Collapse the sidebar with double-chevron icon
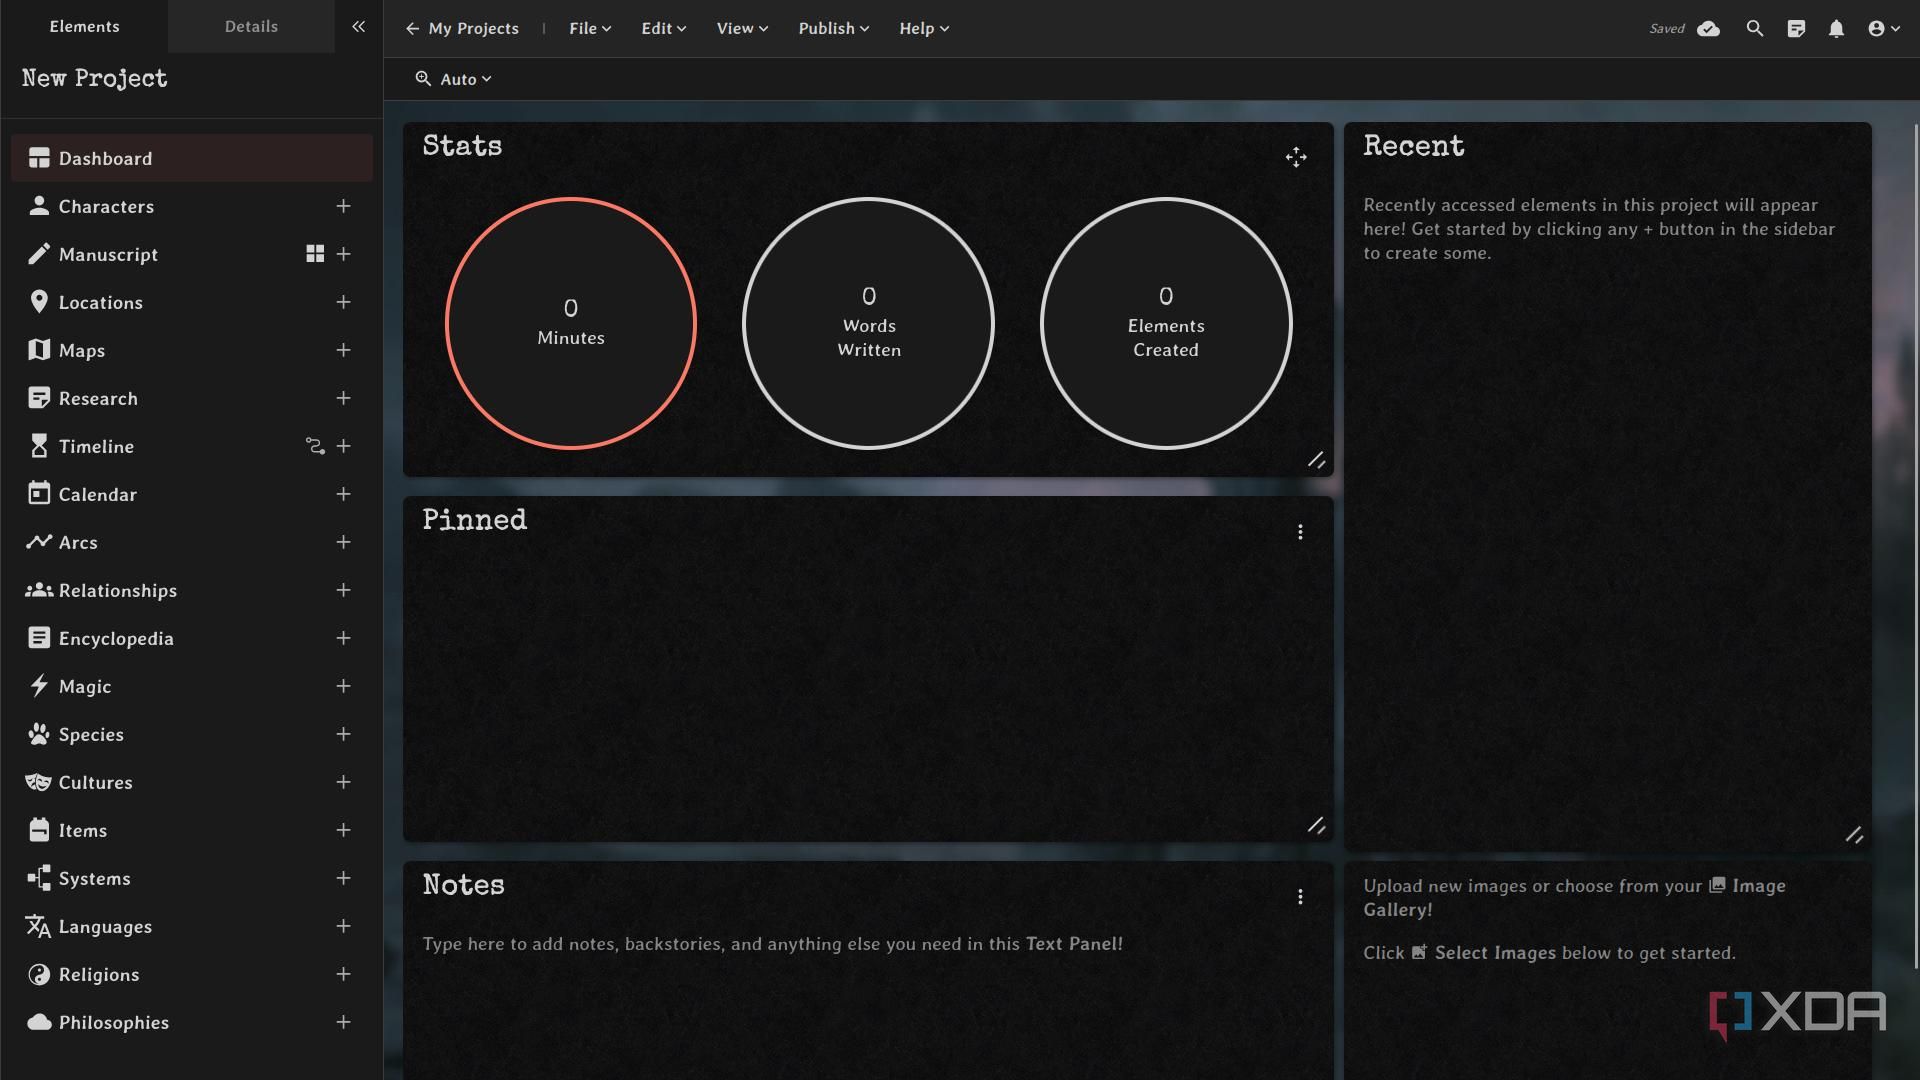The width and height of the screenshot is (1920, 1080). pyautogui.click(x=358, y=27)
